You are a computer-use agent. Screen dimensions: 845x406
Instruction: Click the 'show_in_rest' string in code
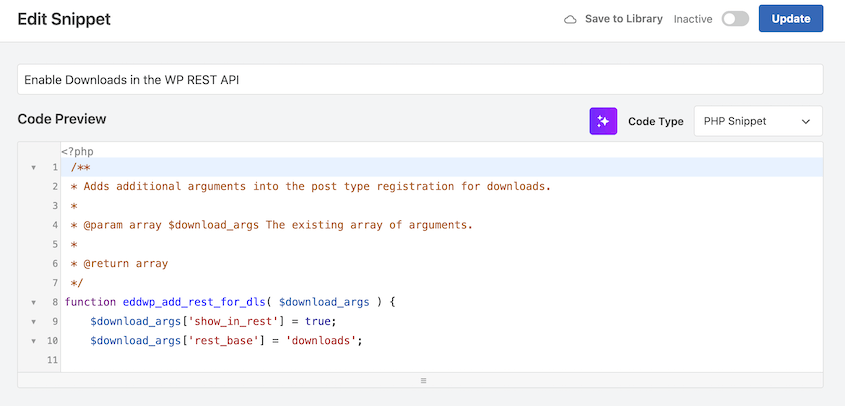coord(234,321)
